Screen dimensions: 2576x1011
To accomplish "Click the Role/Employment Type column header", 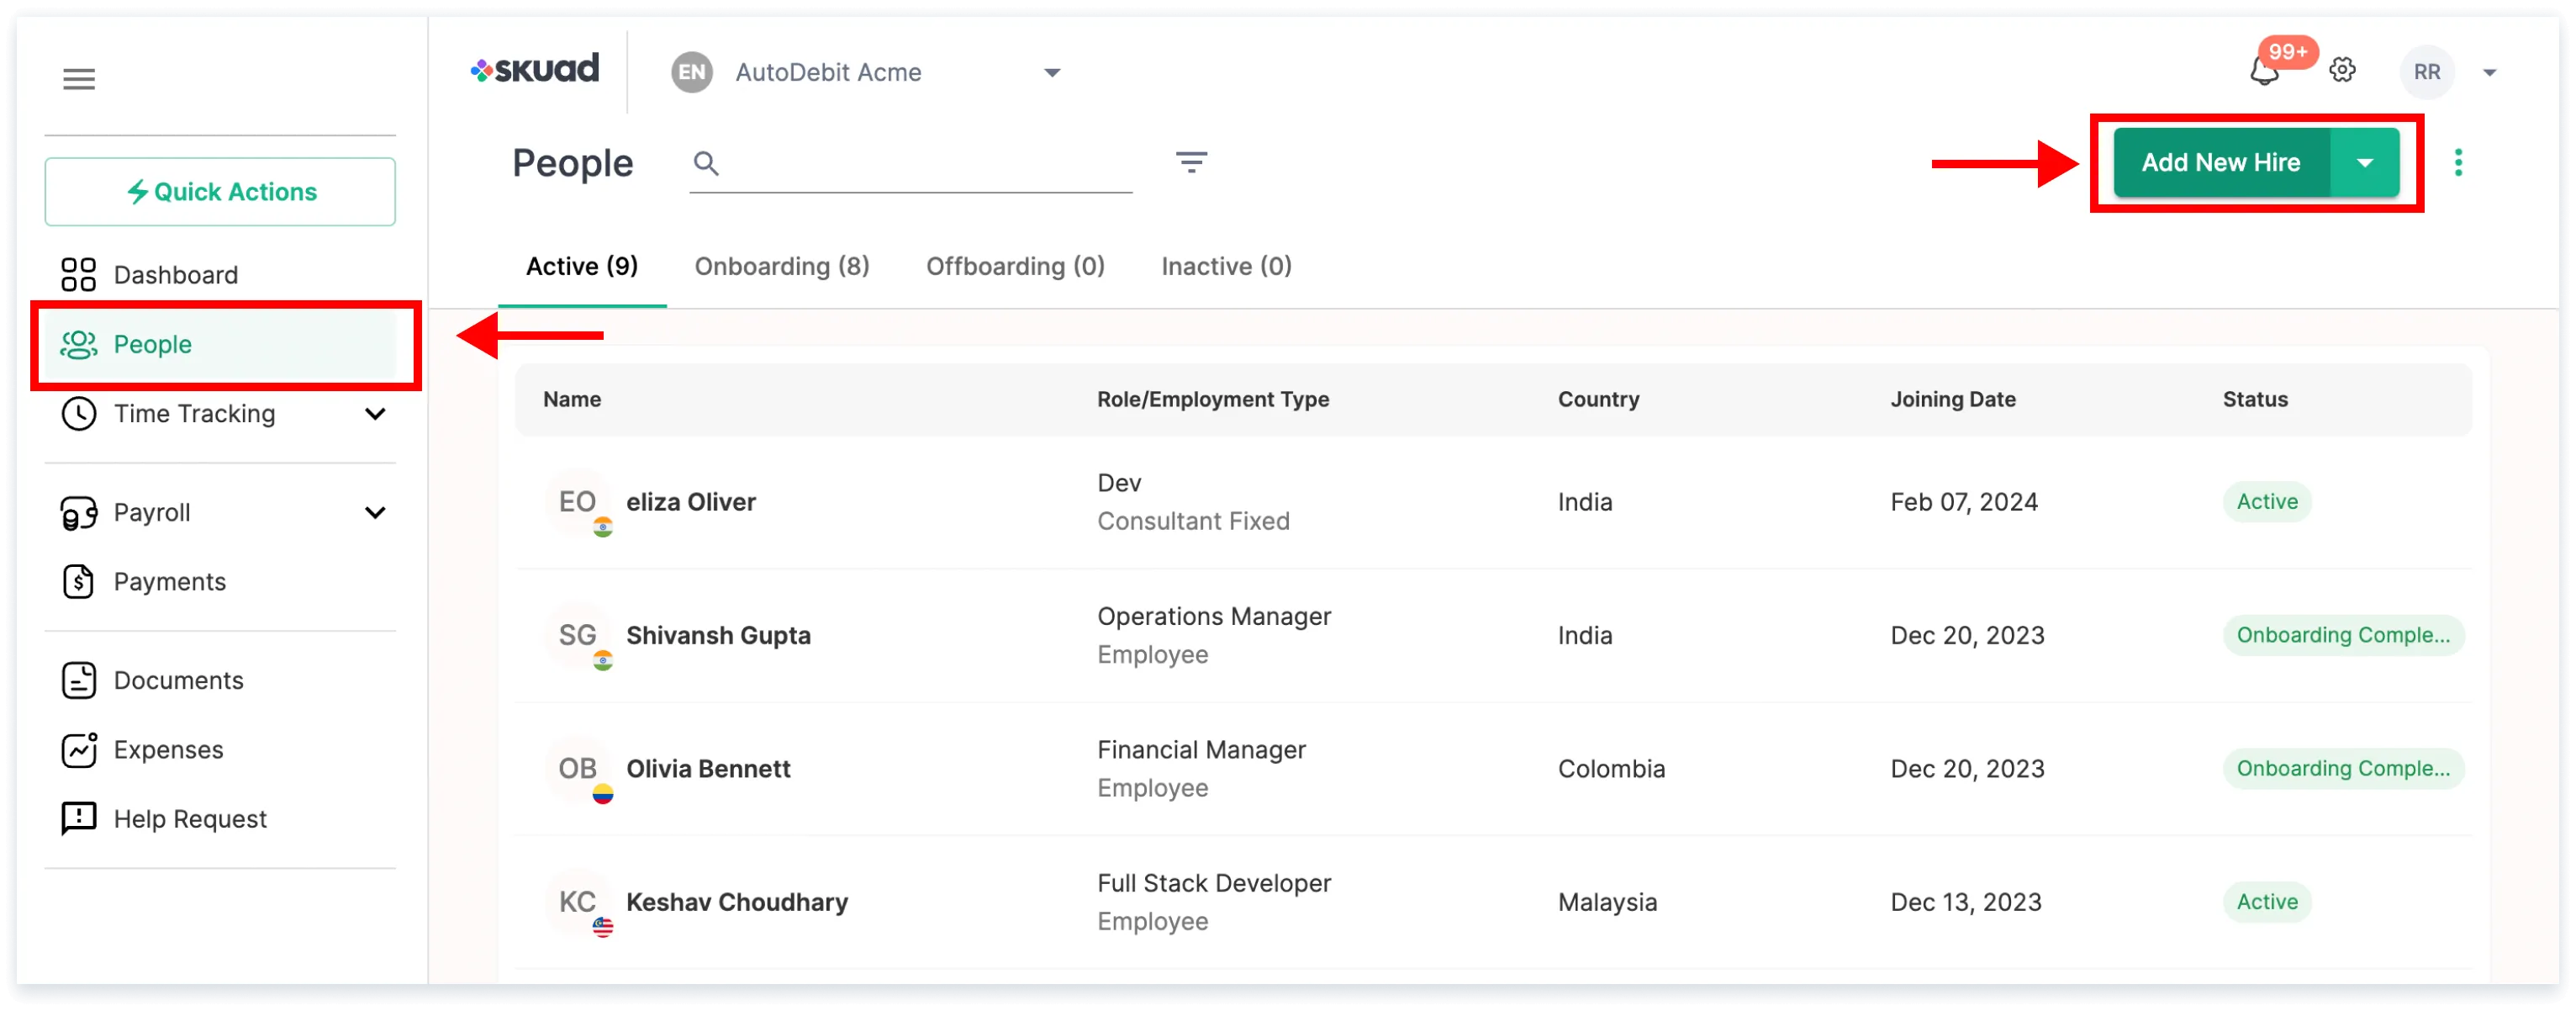I will click(x=1213, y=400).
